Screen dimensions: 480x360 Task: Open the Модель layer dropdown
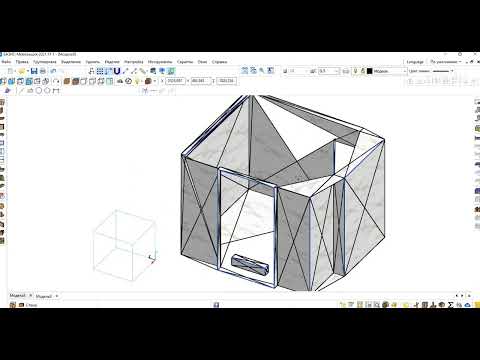[390, 71]
